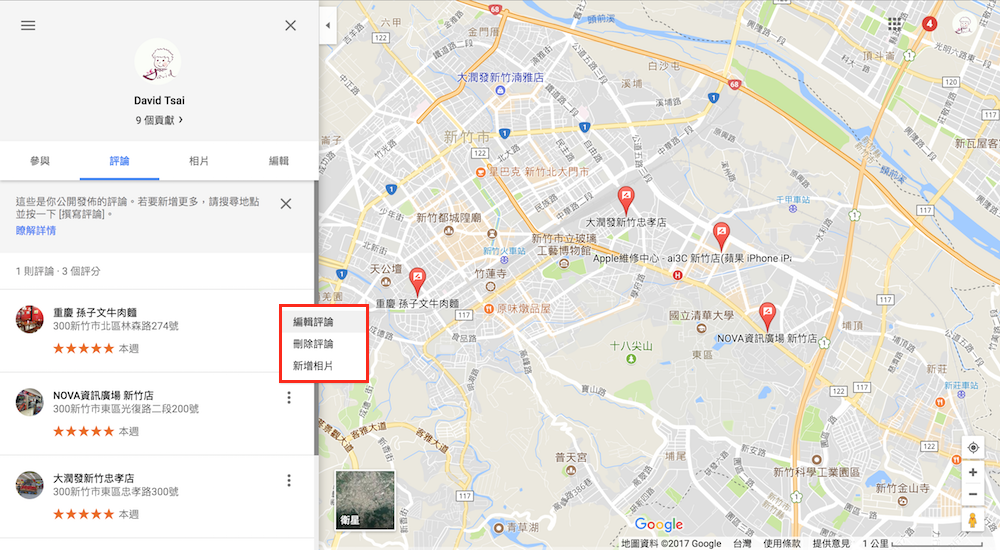Click the 新竹金山寺 map marker
The height and width of the screenshot is (550, 1000).
(x=902, y=502)
